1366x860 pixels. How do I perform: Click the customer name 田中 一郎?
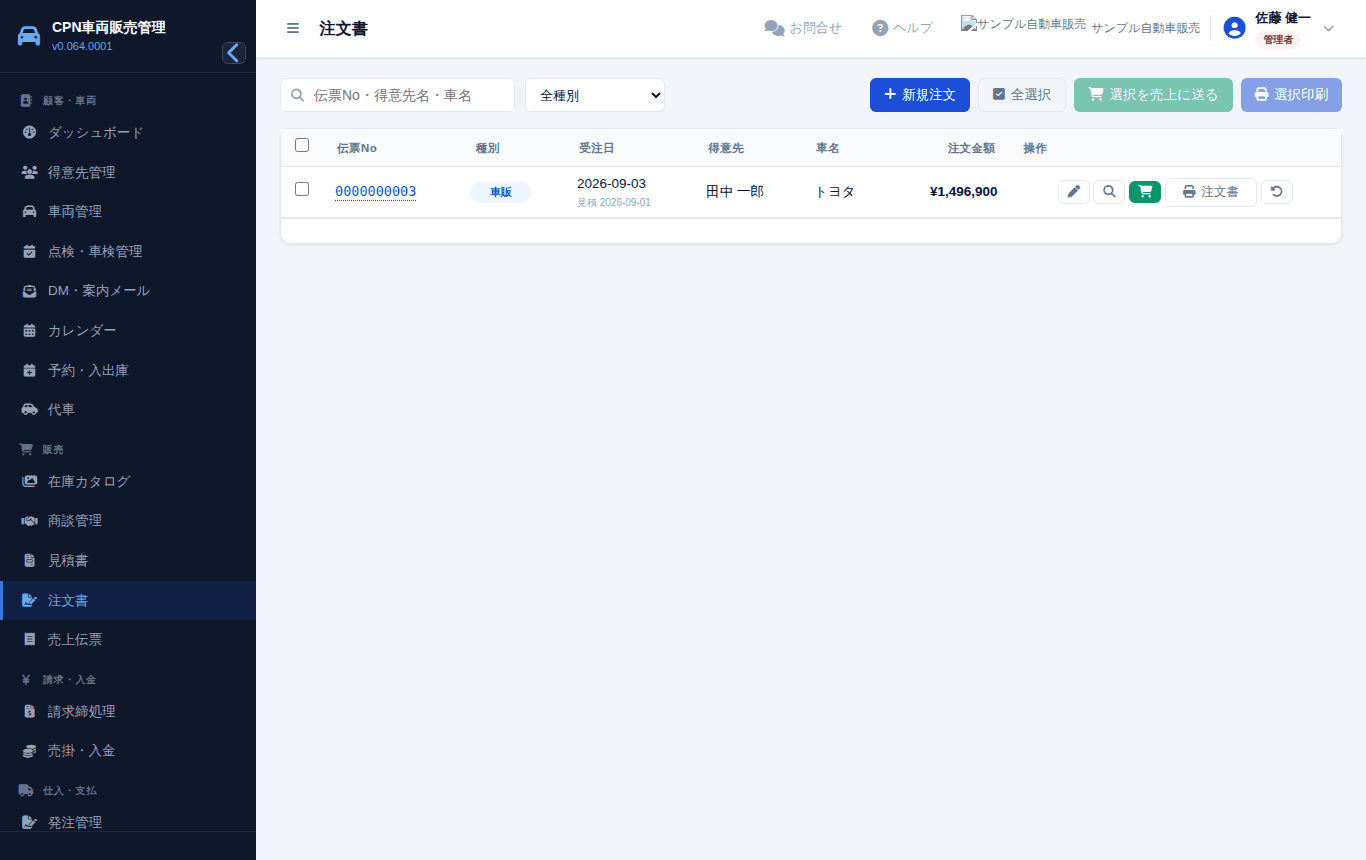click(x=735, y=192)
